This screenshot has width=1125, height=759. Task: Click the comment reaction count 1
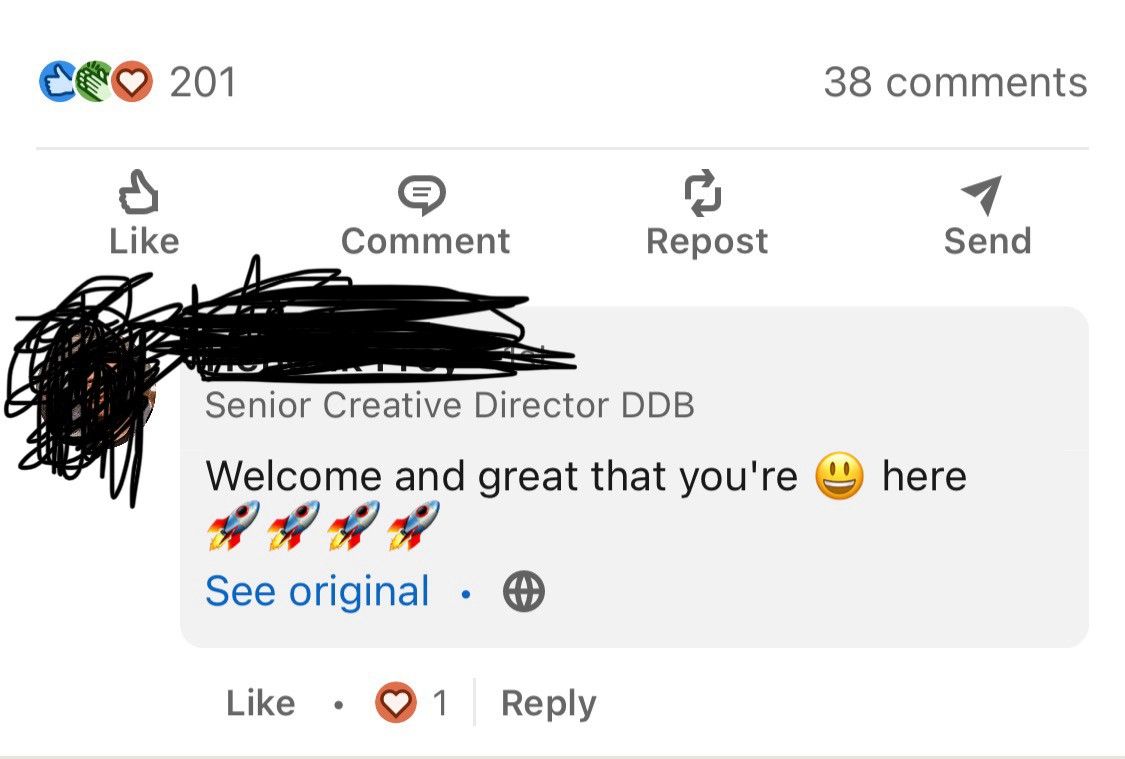point(440,703)
